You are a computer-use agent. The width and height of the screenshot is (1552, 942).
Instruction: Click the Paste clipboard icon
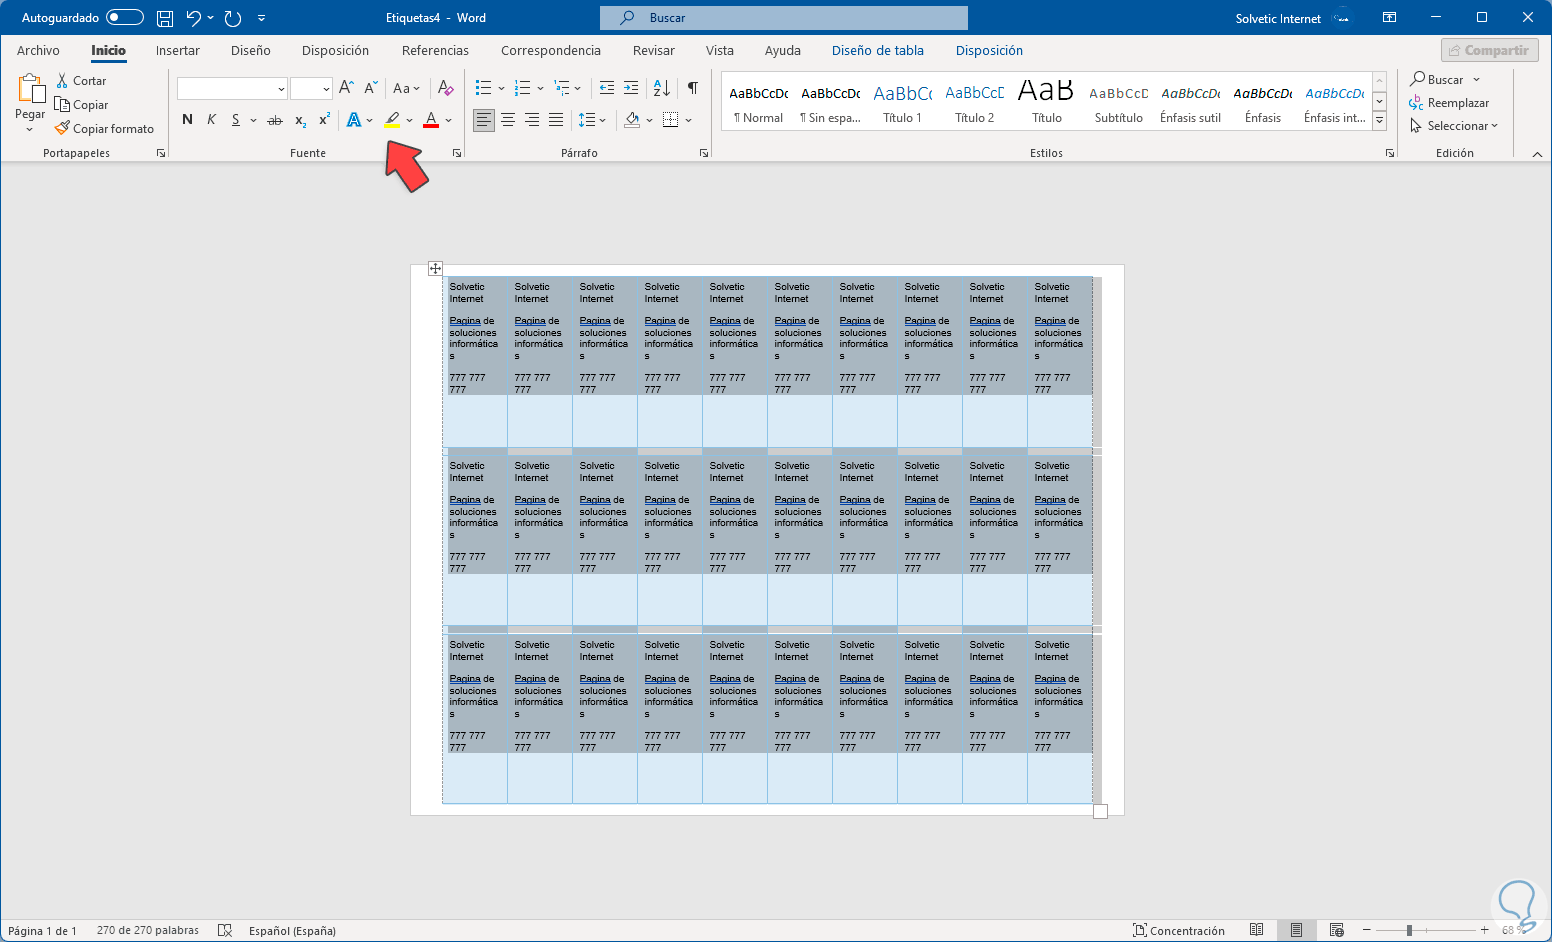point(30,89)
